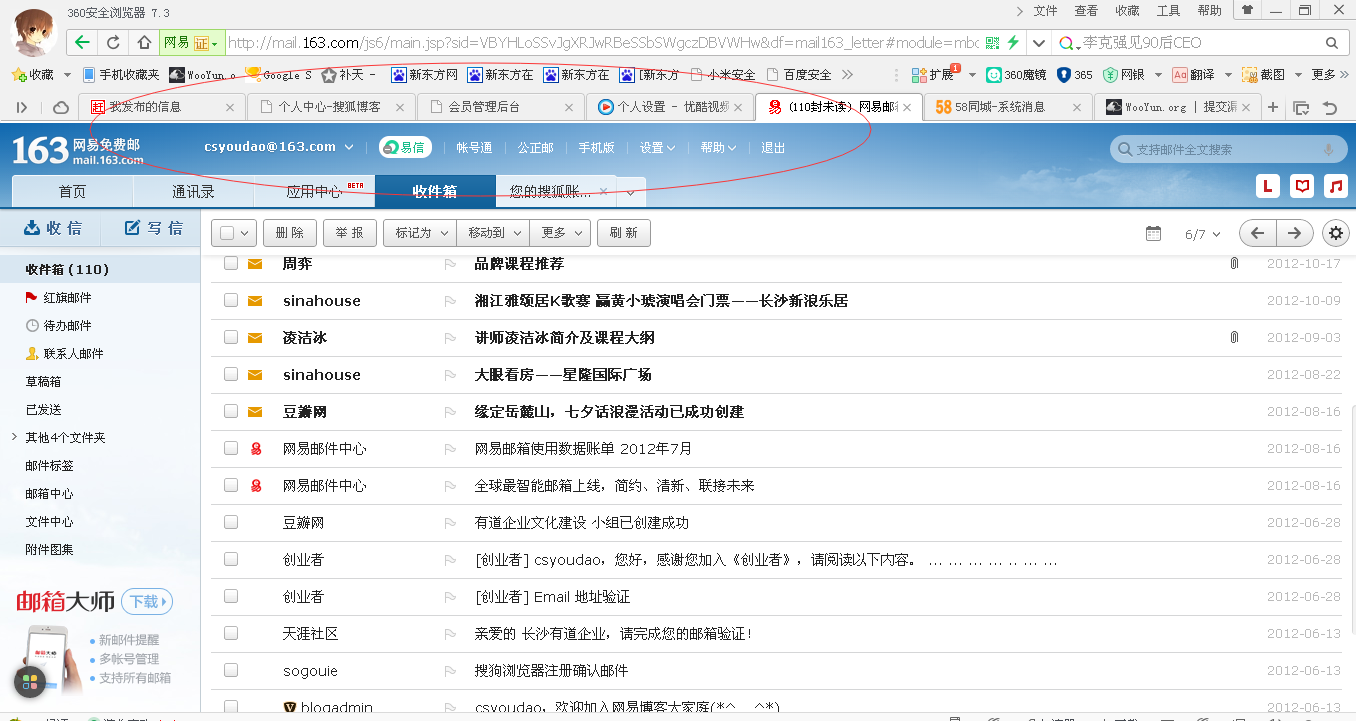Expand 其他4个文件夹 in sidebar
The image size is (1356, 721).
(14, 437)
